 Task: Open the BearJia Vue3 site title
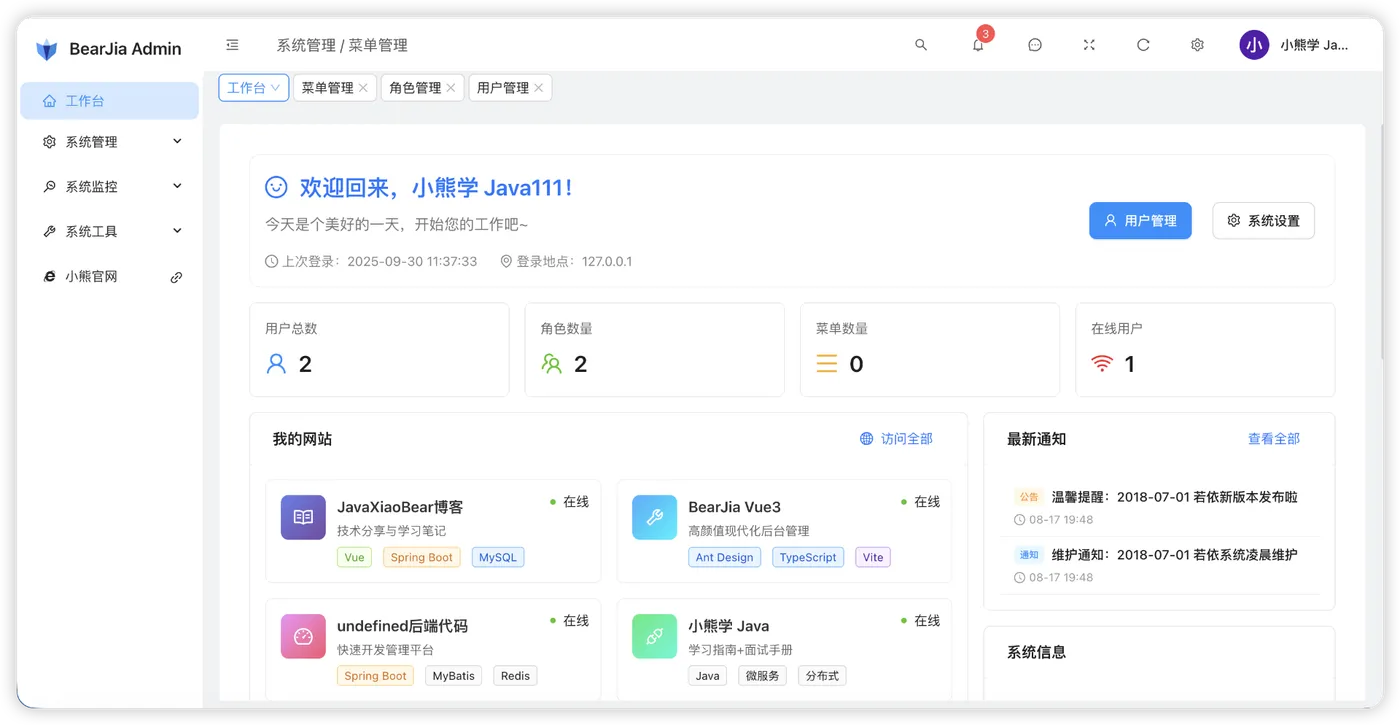735,507
